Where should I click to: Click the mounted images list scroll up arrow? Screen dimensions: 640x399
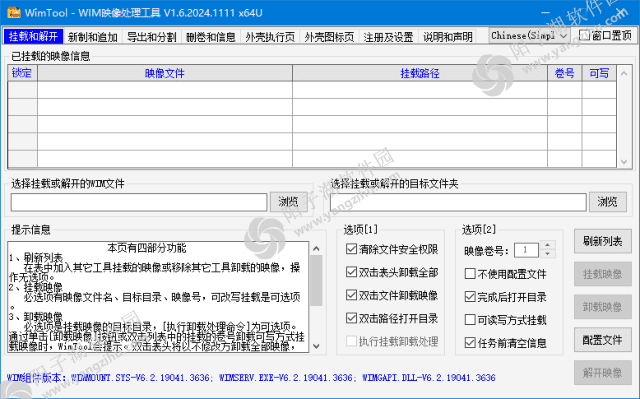click(x=624, y=73)
